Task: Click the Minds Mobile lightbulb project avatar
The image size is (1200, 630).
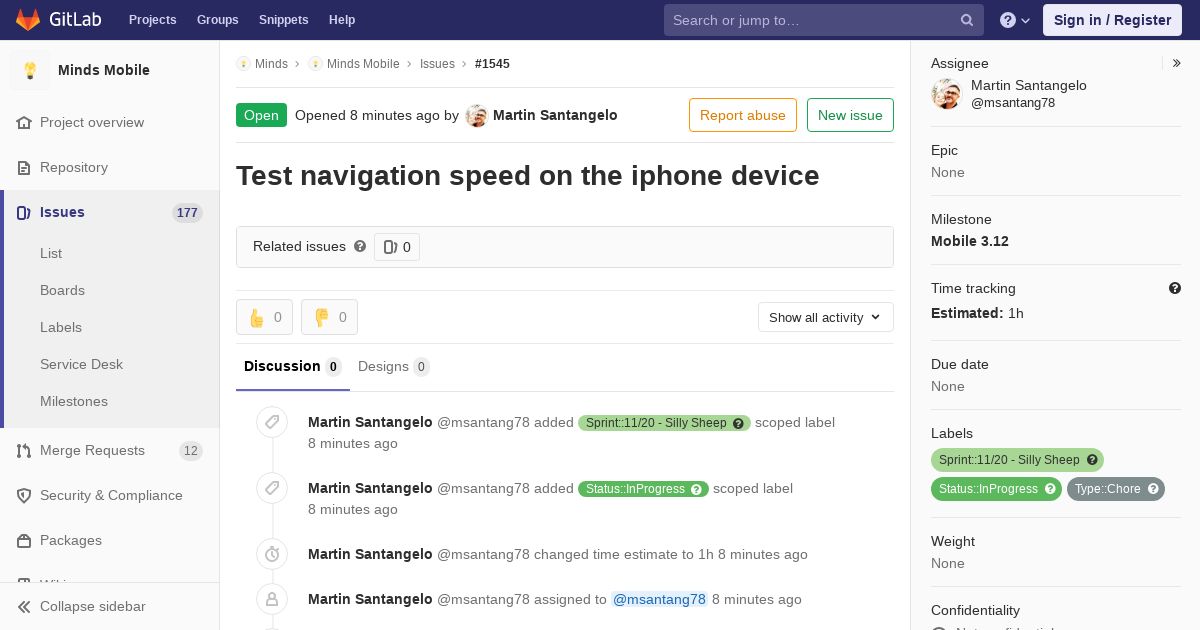Action: pyautogui.click(x=30, y=70)
